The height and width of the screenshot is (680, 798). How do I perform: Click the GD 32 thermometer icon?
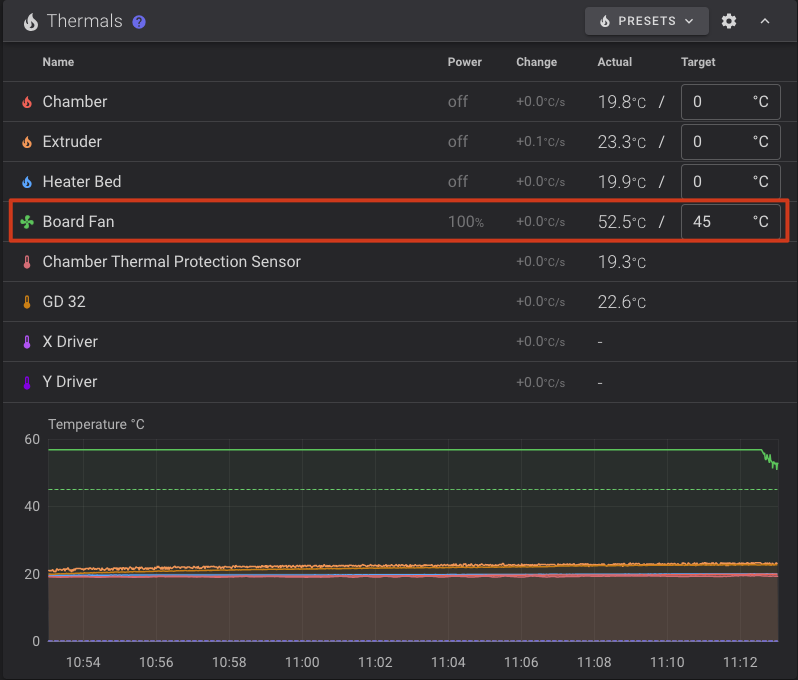pos(27,302)
